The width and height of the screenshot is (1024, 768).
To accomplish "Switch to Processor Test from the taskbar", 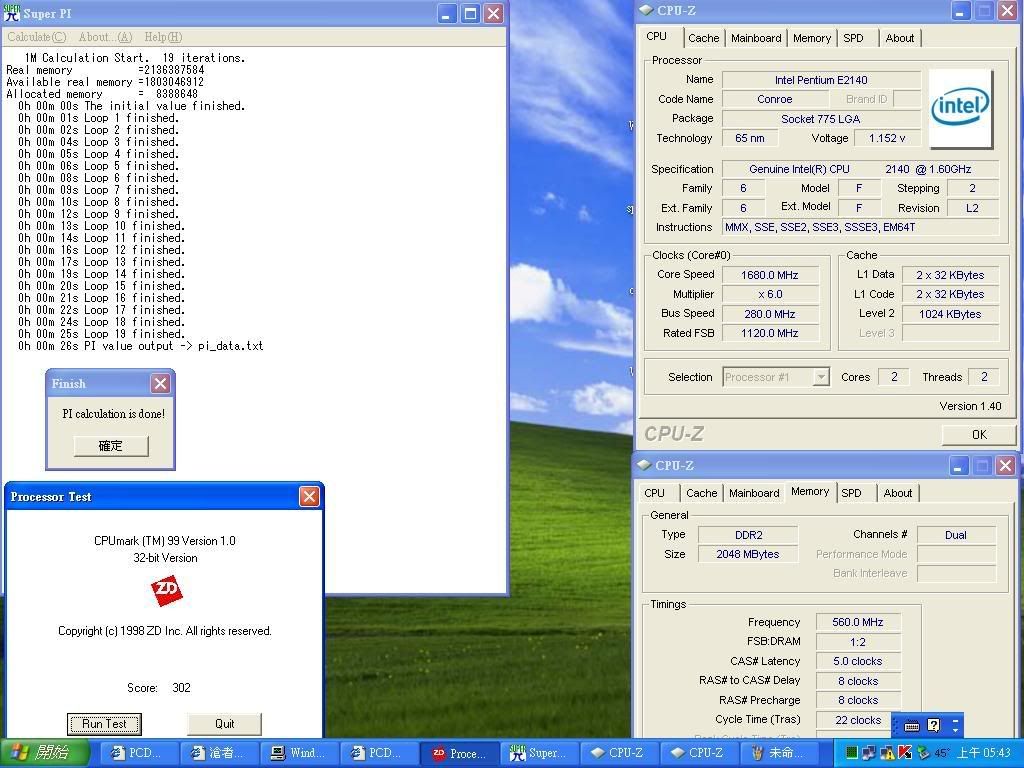I will (x=460, y=753).
